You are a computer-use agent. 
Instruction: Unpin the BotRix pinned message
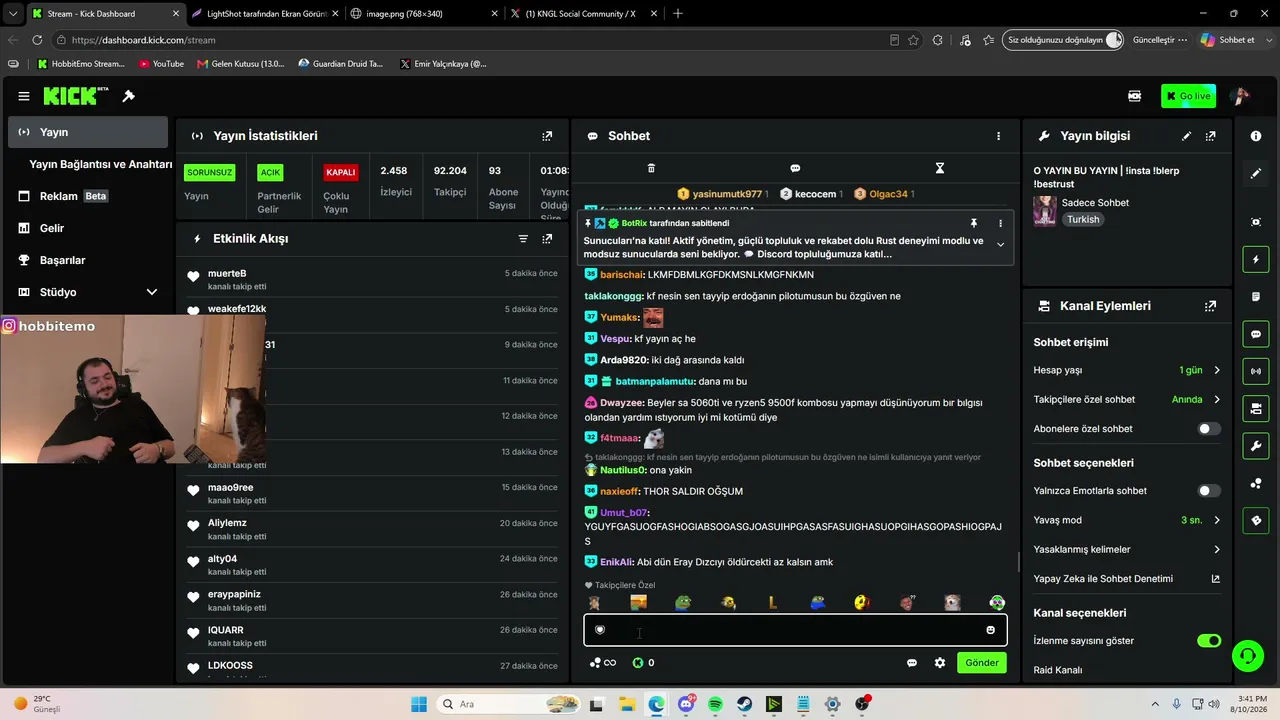pyautogui.click(x=973, y=223)
